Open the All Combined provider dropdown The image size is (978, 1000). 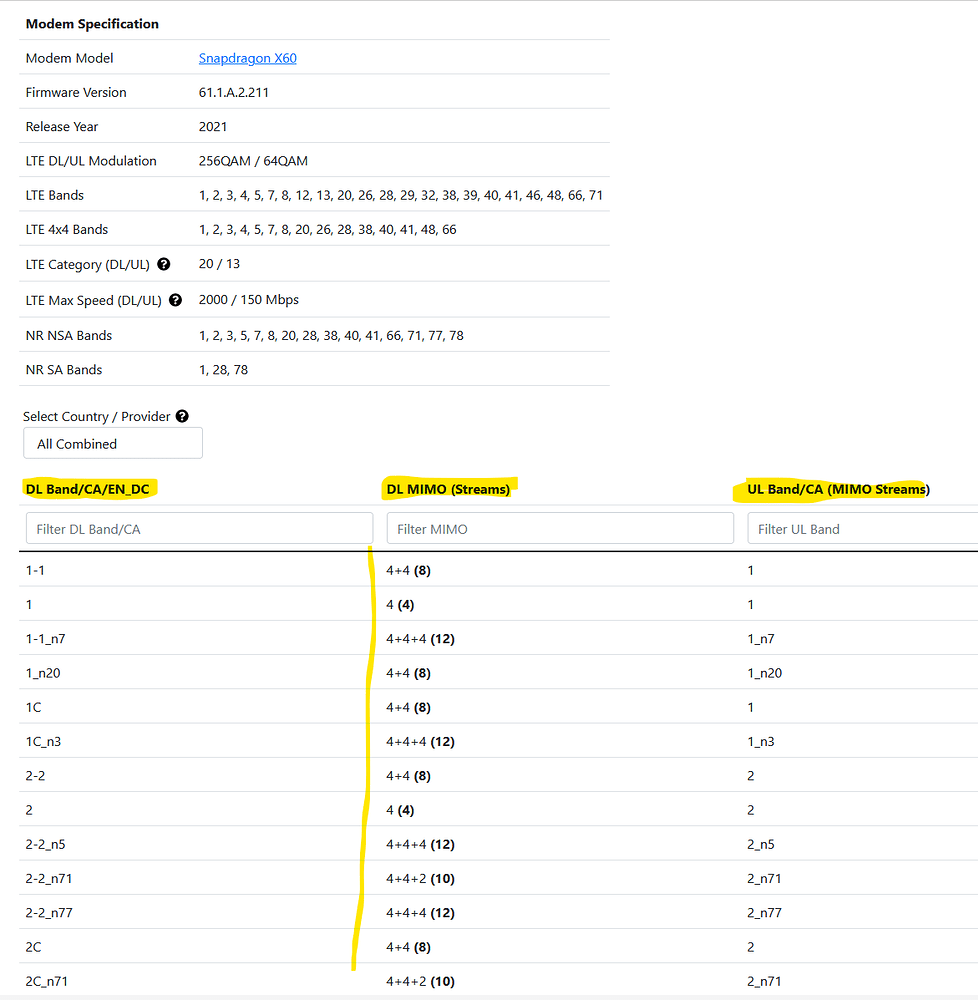(113, 444)
